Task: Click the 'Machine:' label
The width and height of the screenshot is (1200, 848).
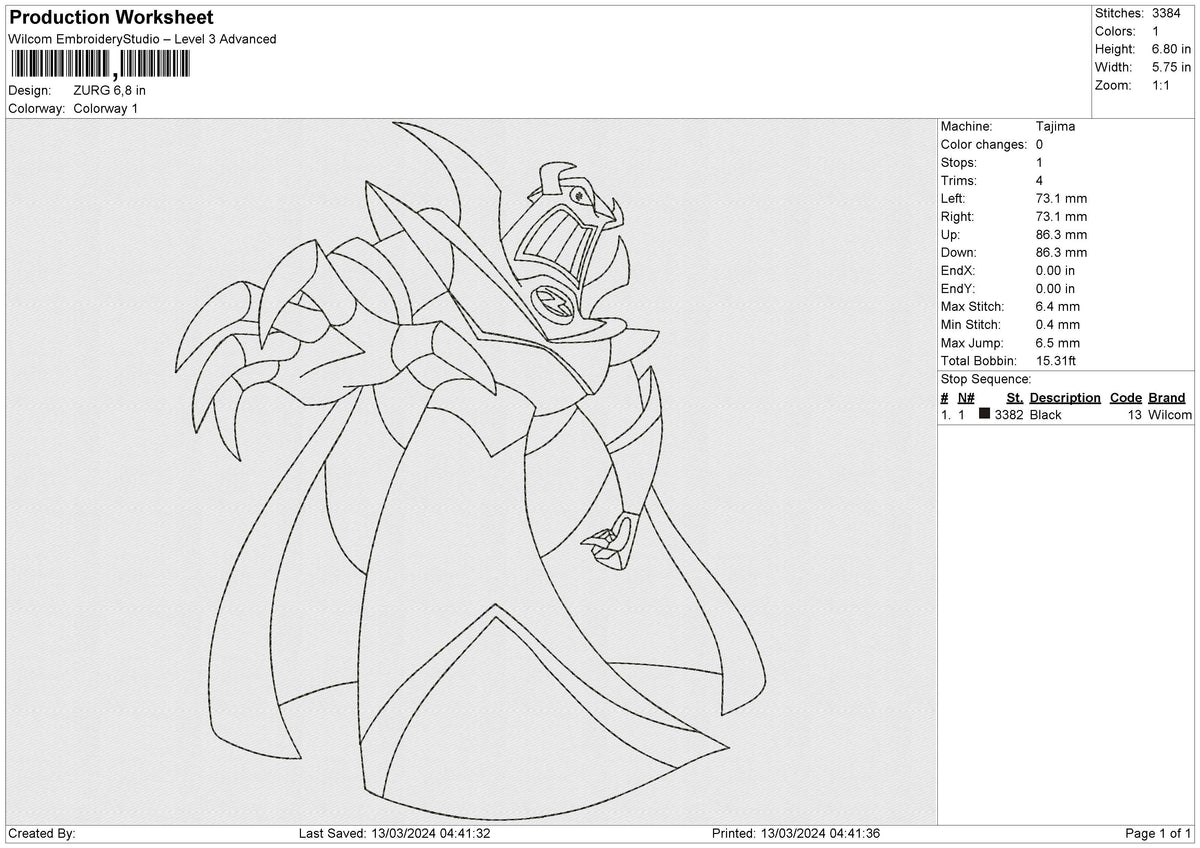Action: click(x=967, y=126)
